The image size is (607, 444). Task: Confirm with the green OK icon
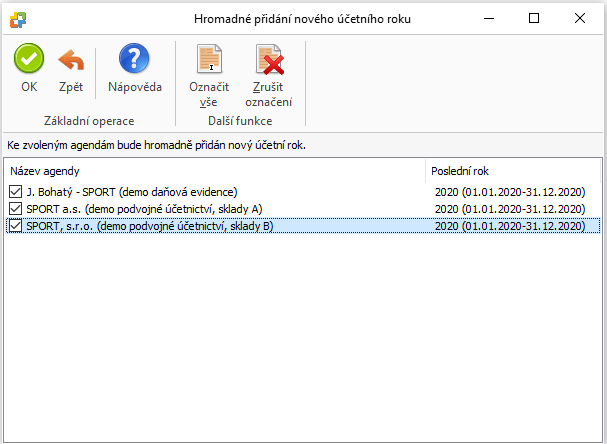29,58
